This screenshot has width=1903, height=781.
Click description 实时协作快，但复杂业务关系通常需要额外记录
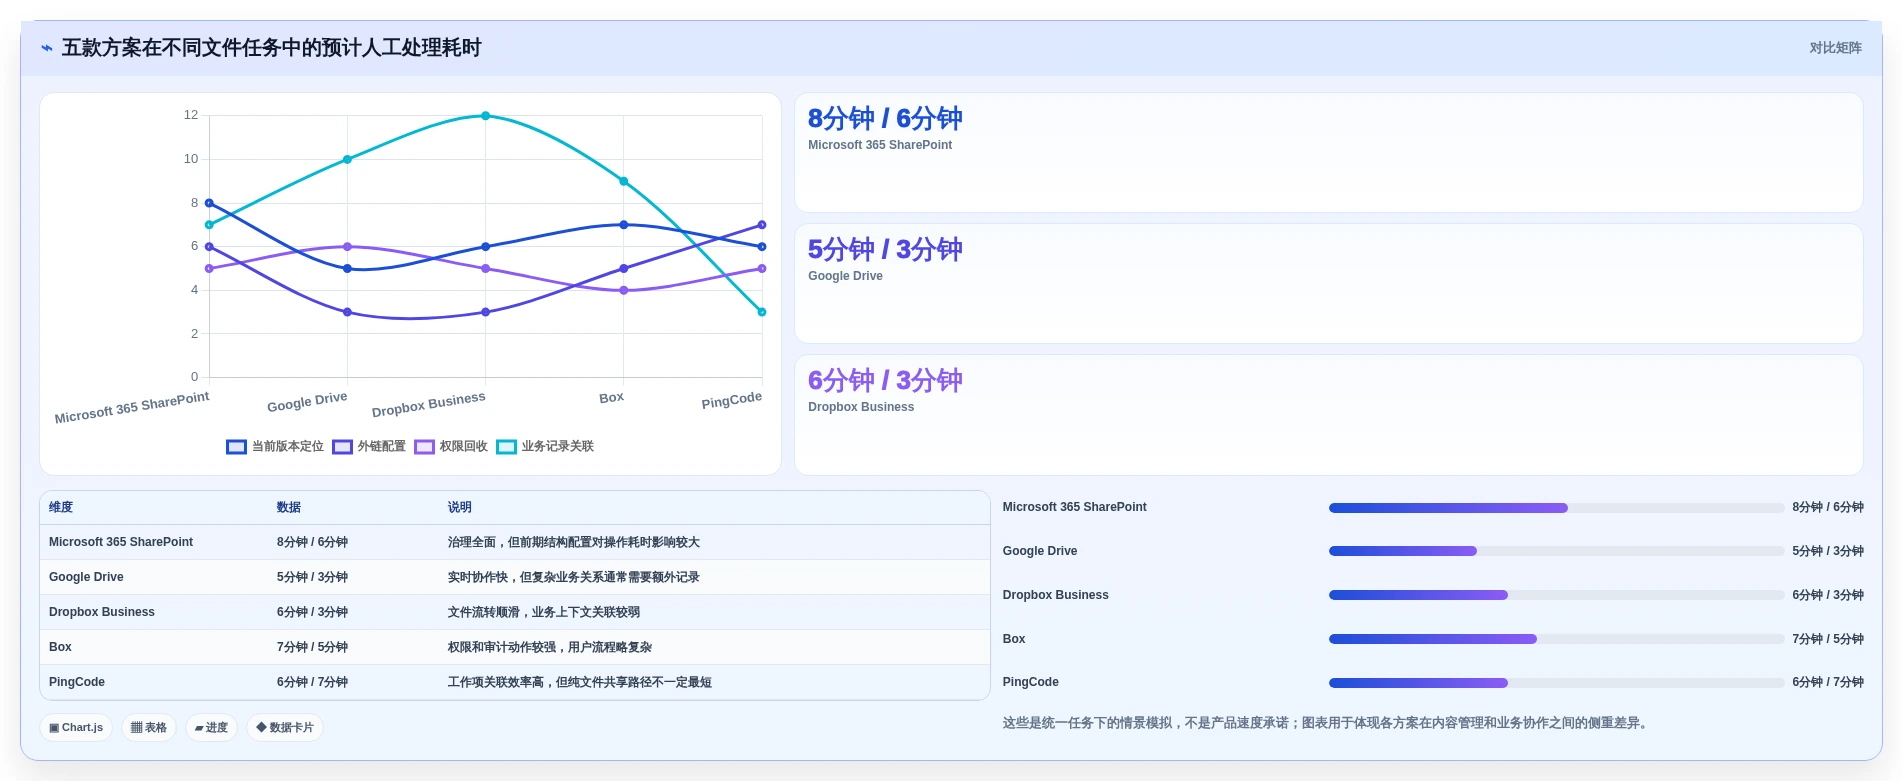tap(574, 577)
